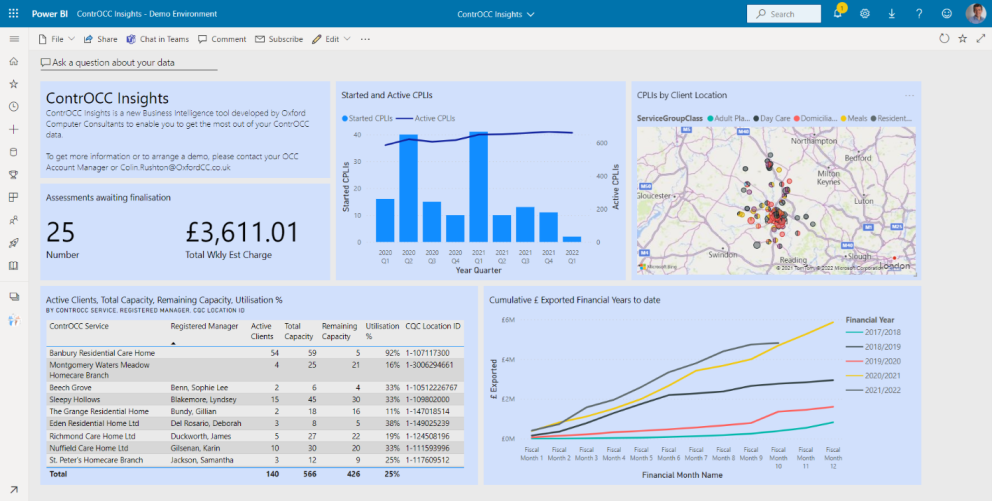The image size is (992, 501).
Task: Open the app launcher waffle icon
Action: pyautogui.click(x=13, y=13)
